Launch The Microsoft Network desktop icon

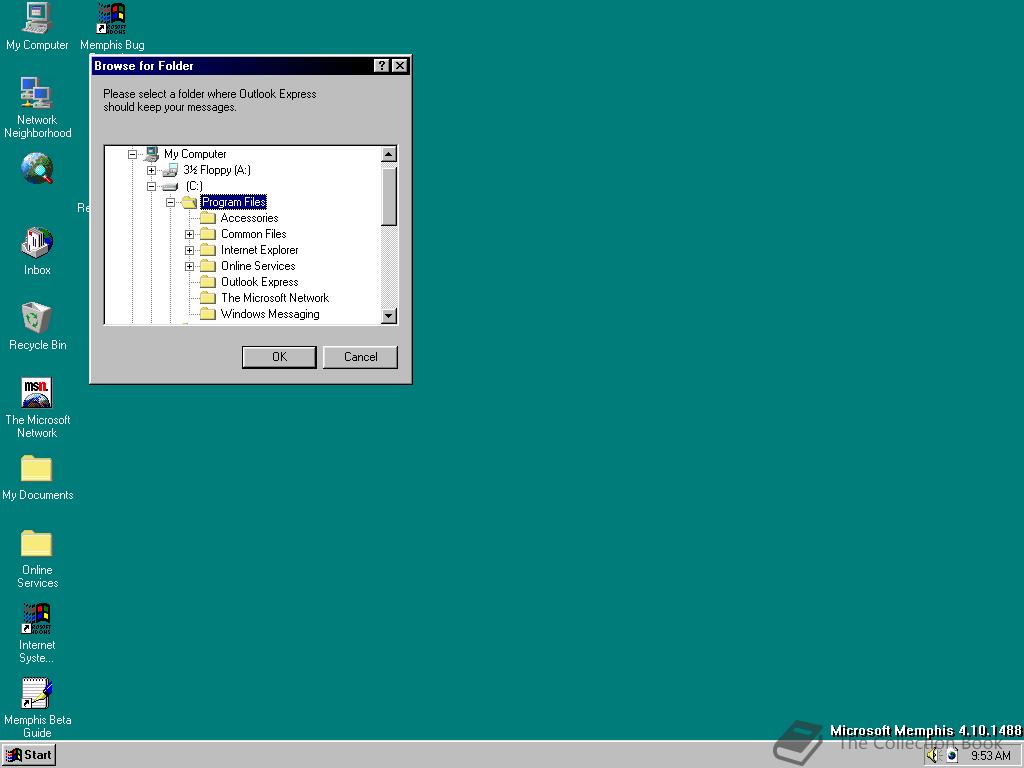click(37, 408)
